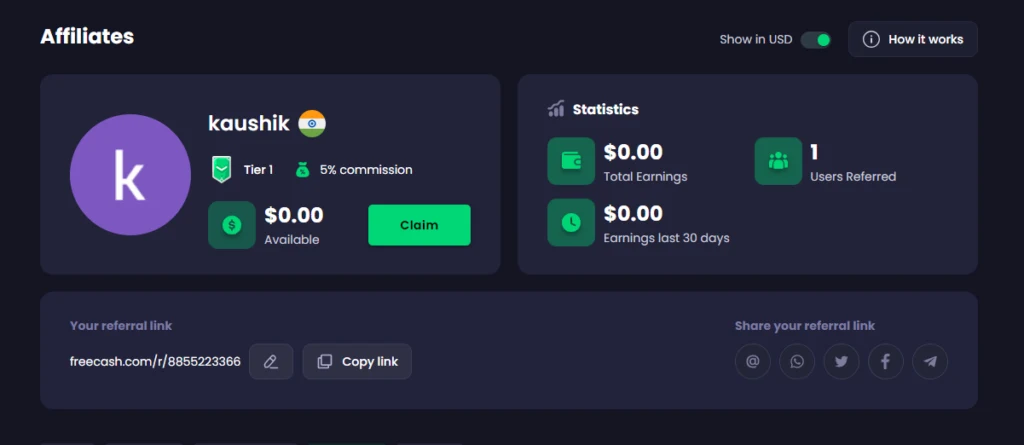Click the Total Earnings wallet icon
Image resolution: width=1024 pixels, height=445 pixels.
571,161
